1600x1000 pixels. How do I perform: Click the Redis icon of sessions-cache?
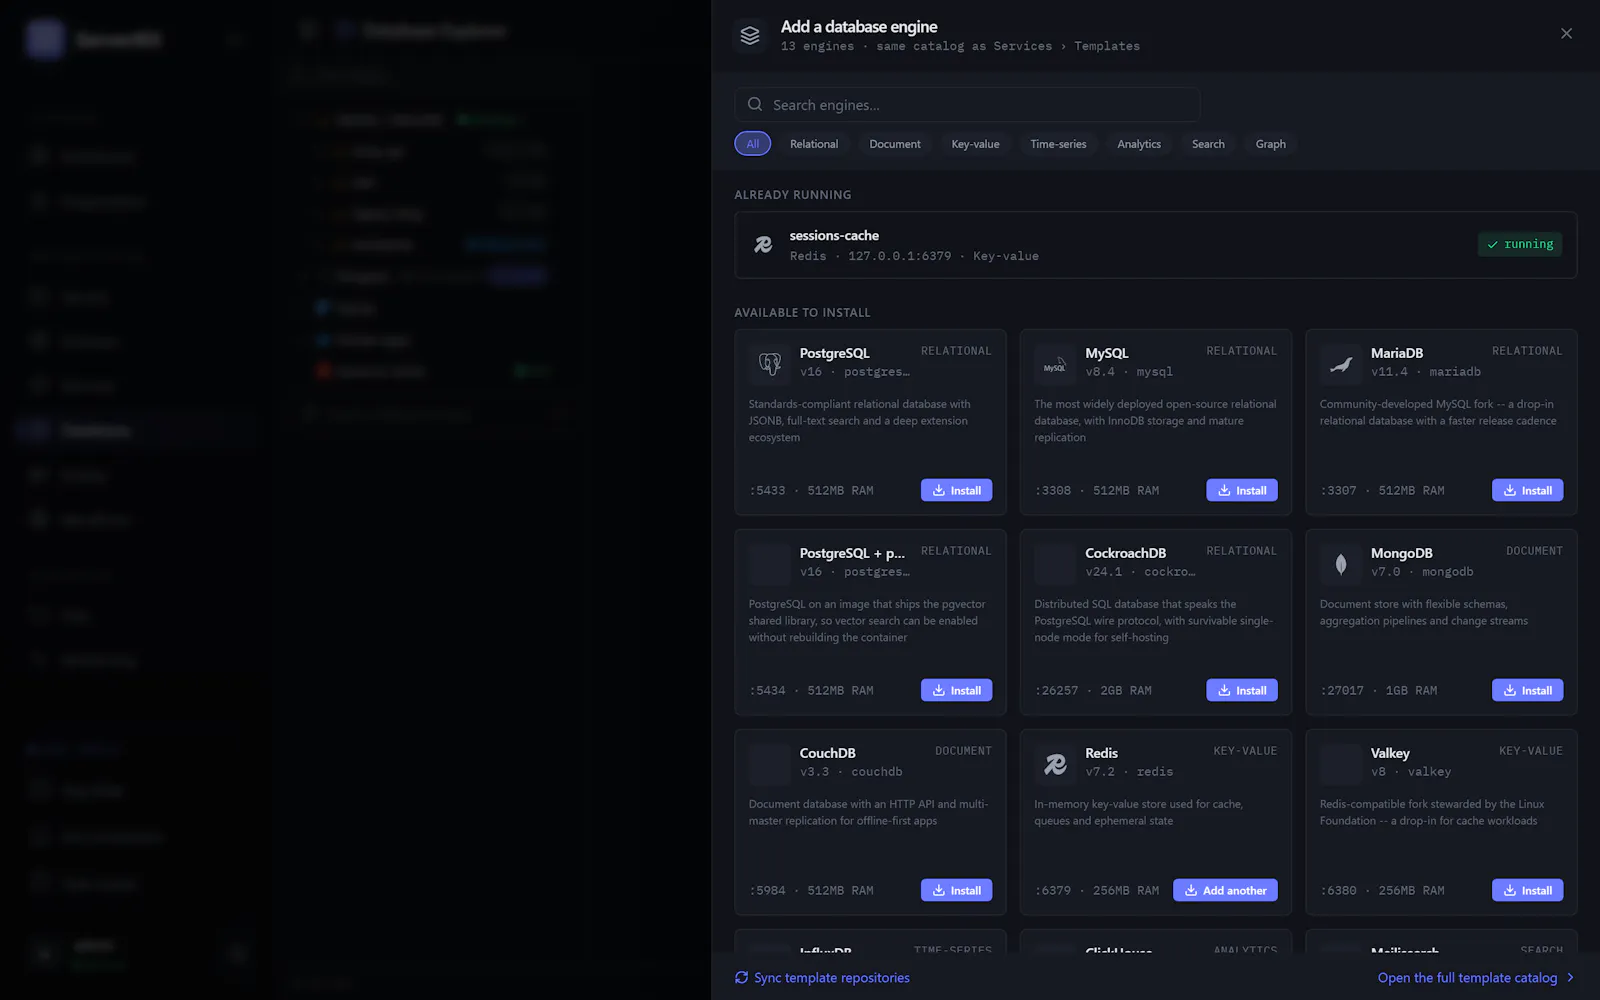click(763, 245)
